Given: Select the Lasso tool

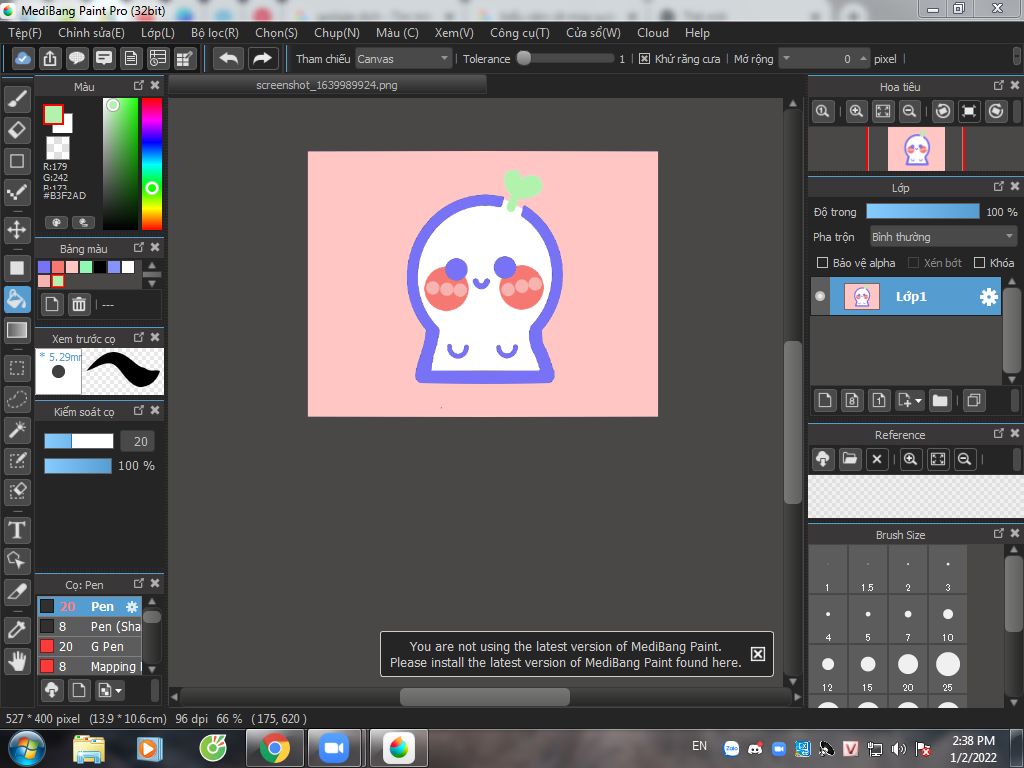Looking at the screenshot, I should pos(17,399).
